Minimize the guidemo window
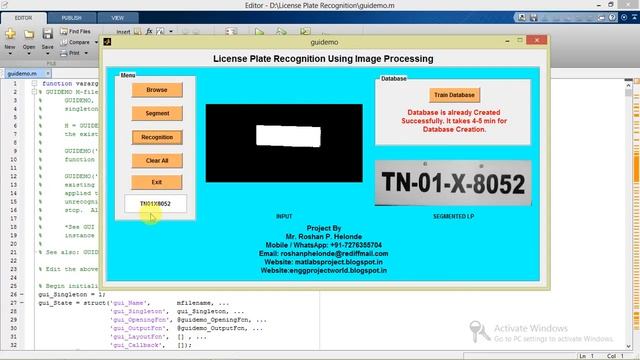This screenshot has width=640, height=360. point(507,41)
